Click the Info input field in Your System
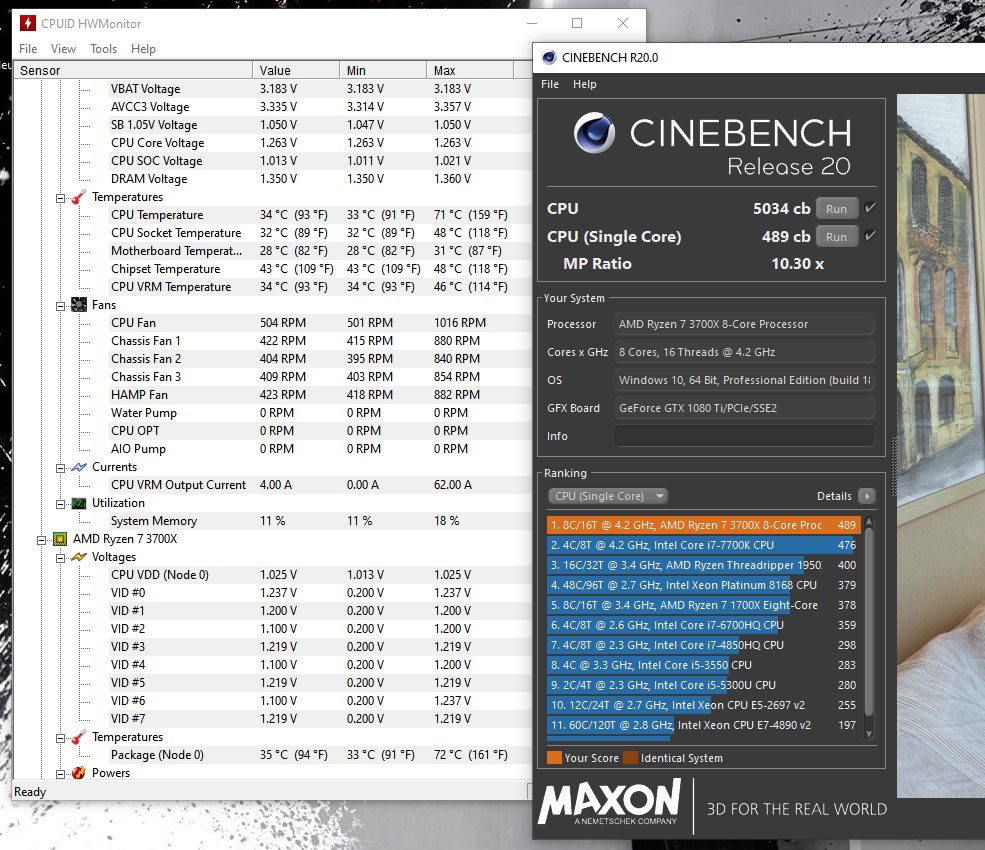Image resolution: width=985 pixels, height=850 pixels. pyautogui.click(x=744, y=436)
